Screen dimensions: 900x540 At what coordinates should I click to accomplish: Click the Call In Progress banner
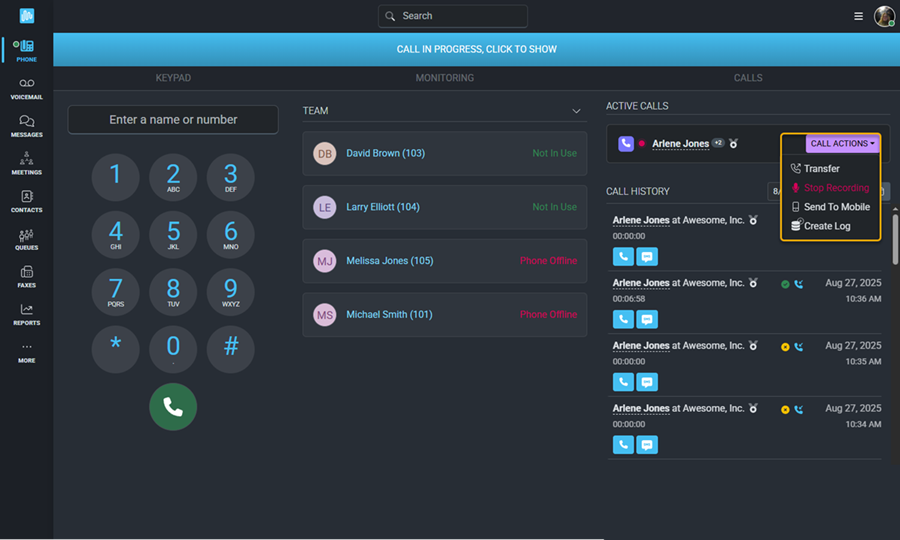click(x=476, y=49)
